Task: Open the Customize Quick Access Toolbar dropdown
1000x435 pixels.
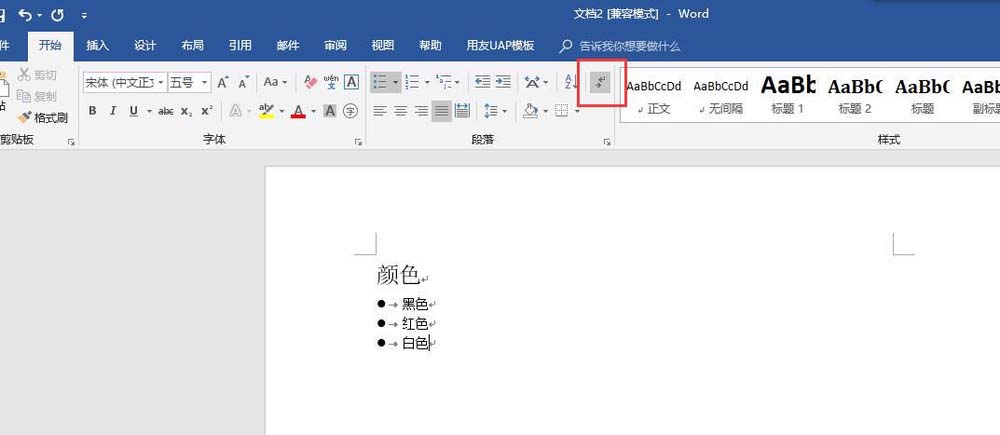Action: pos(85,15)
